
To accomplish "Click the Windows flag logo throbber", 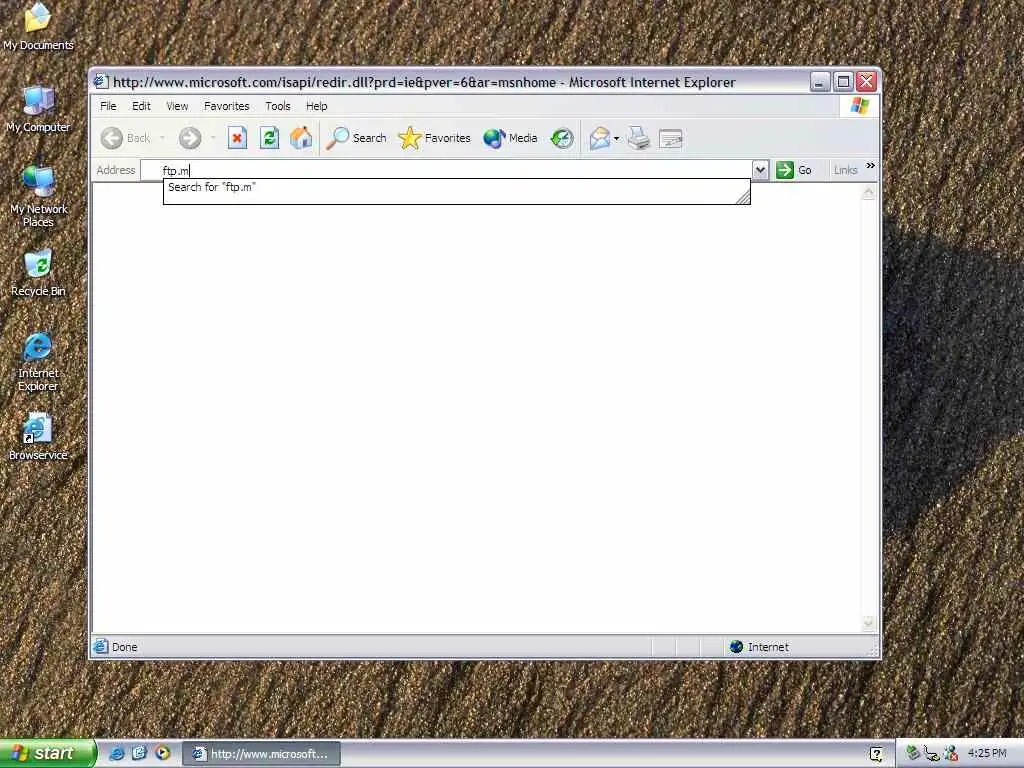I will pos(859,106).
